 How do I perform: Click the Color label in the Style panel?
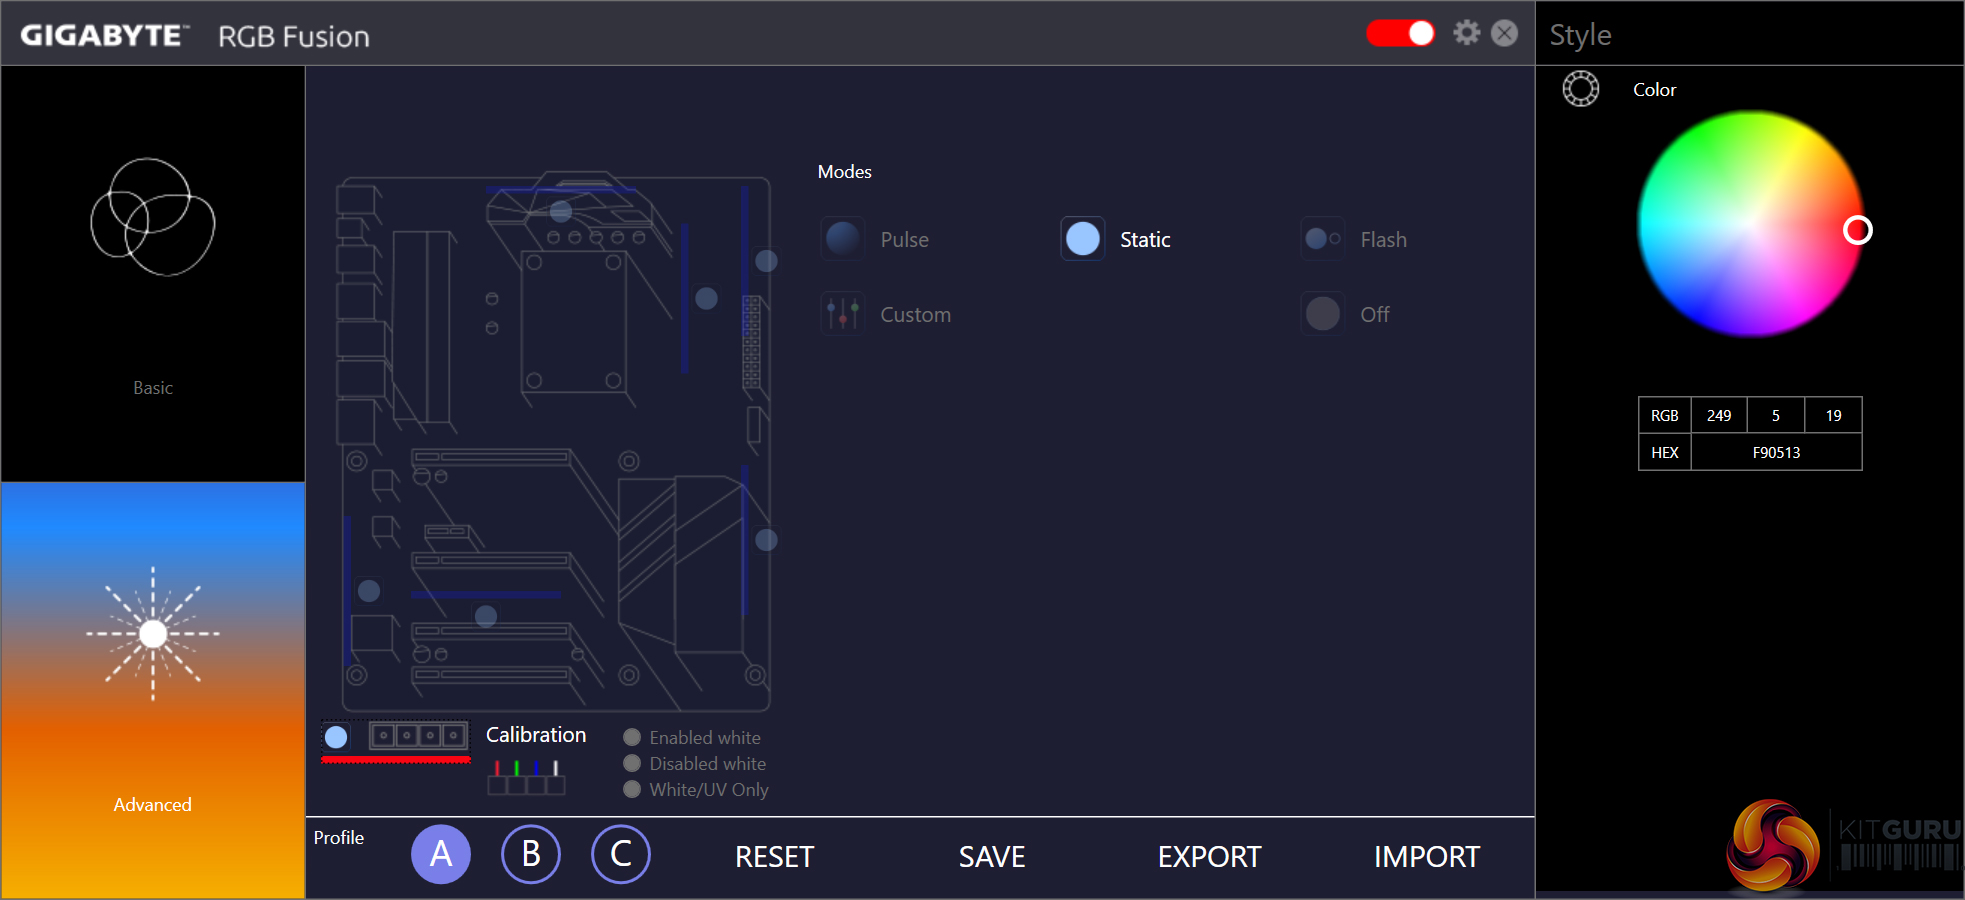pyautogui.click(x=1655, y=90)
